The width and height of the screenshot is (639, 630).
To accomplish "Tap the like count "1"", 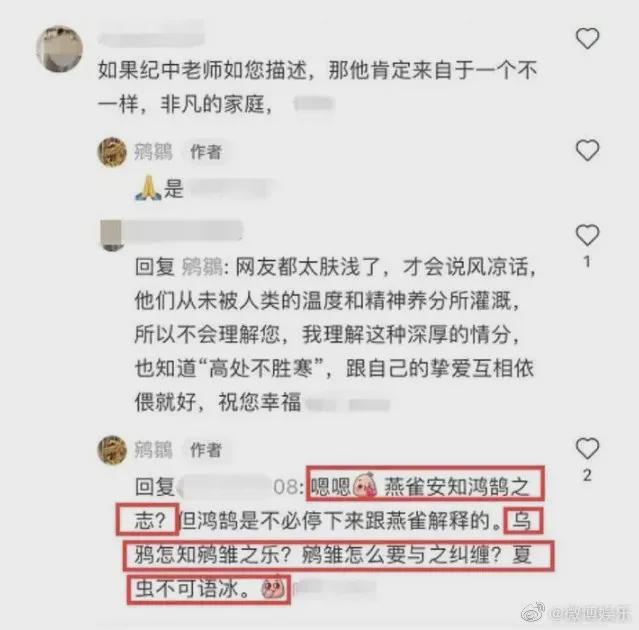I will tap(587, 262).
